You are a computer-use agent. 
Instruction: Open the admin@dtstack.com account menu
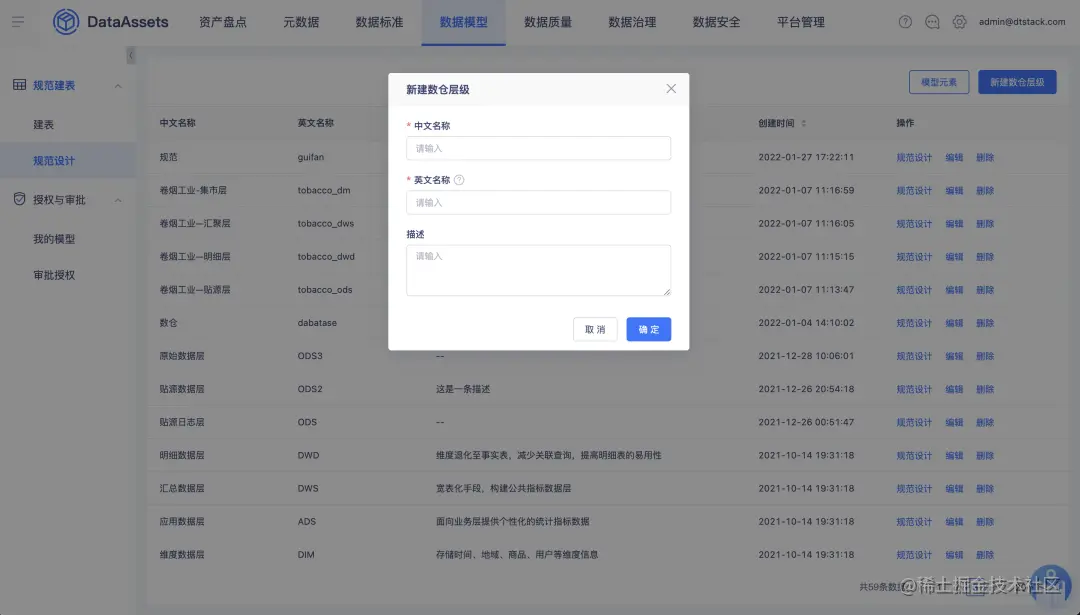point(1022,22)
